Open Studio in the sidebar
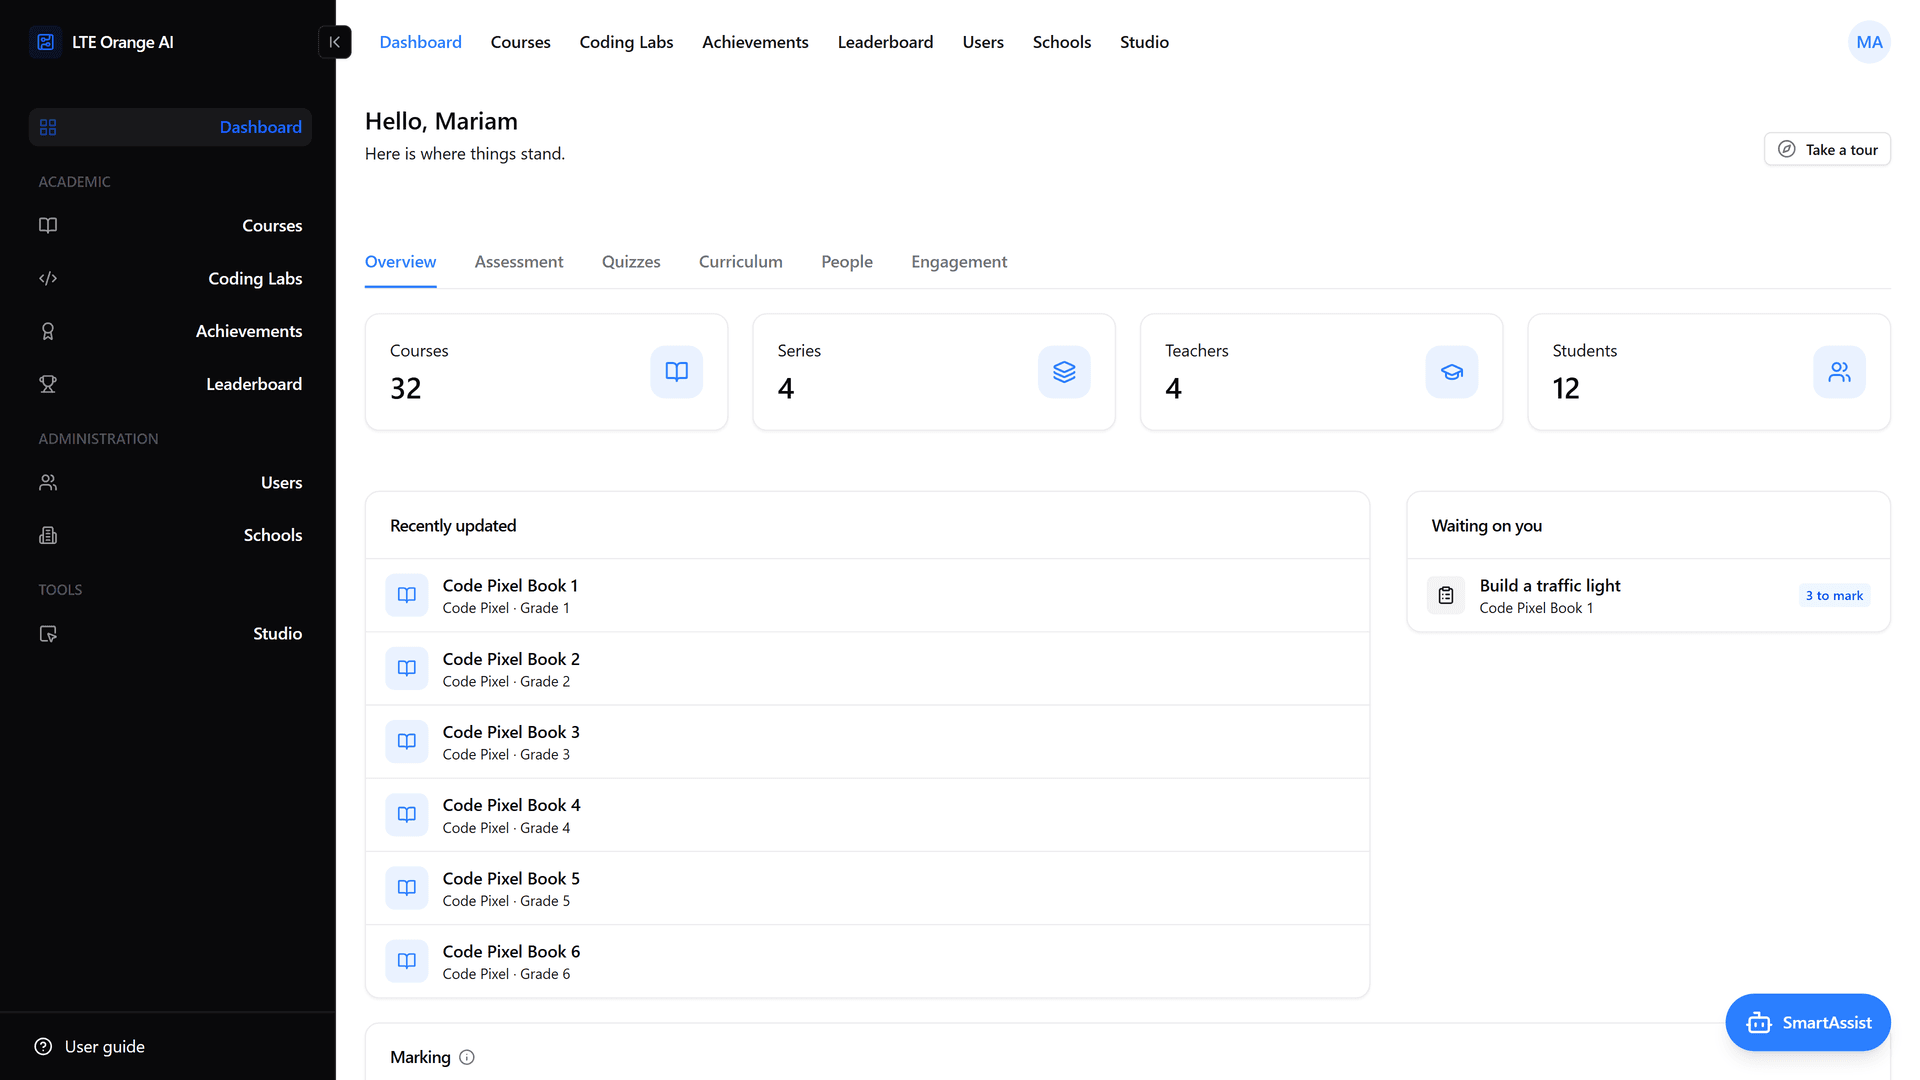 tap(170, 634)
